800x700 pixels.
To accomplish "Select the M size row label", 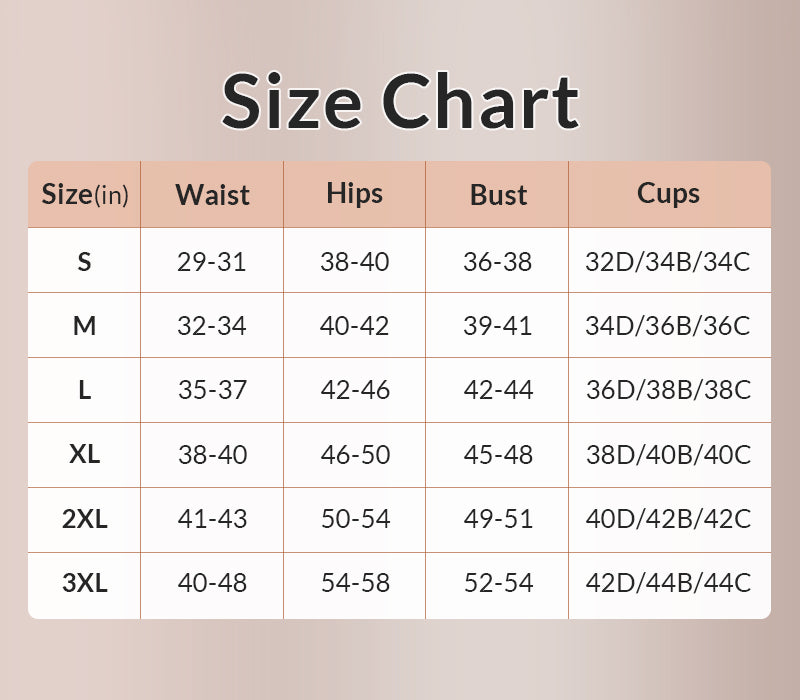I will 85,326.
